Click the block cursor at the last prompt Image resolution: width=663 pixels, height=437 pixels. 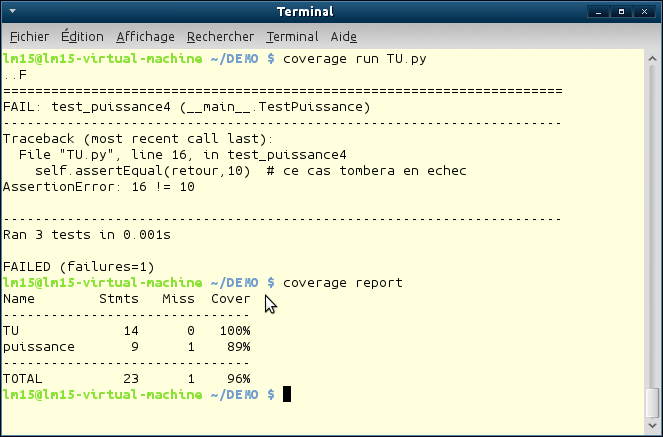pyautogui.click(x=287, y=395)
